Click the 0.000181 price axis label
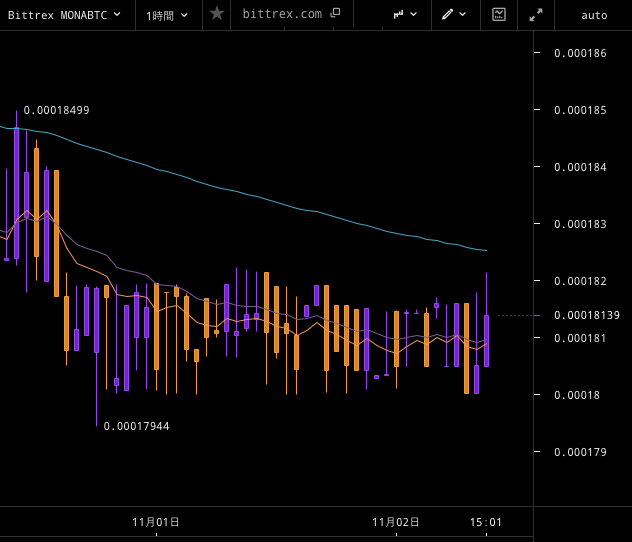Viewport: 632px width, 542px height. coord(580,338)
